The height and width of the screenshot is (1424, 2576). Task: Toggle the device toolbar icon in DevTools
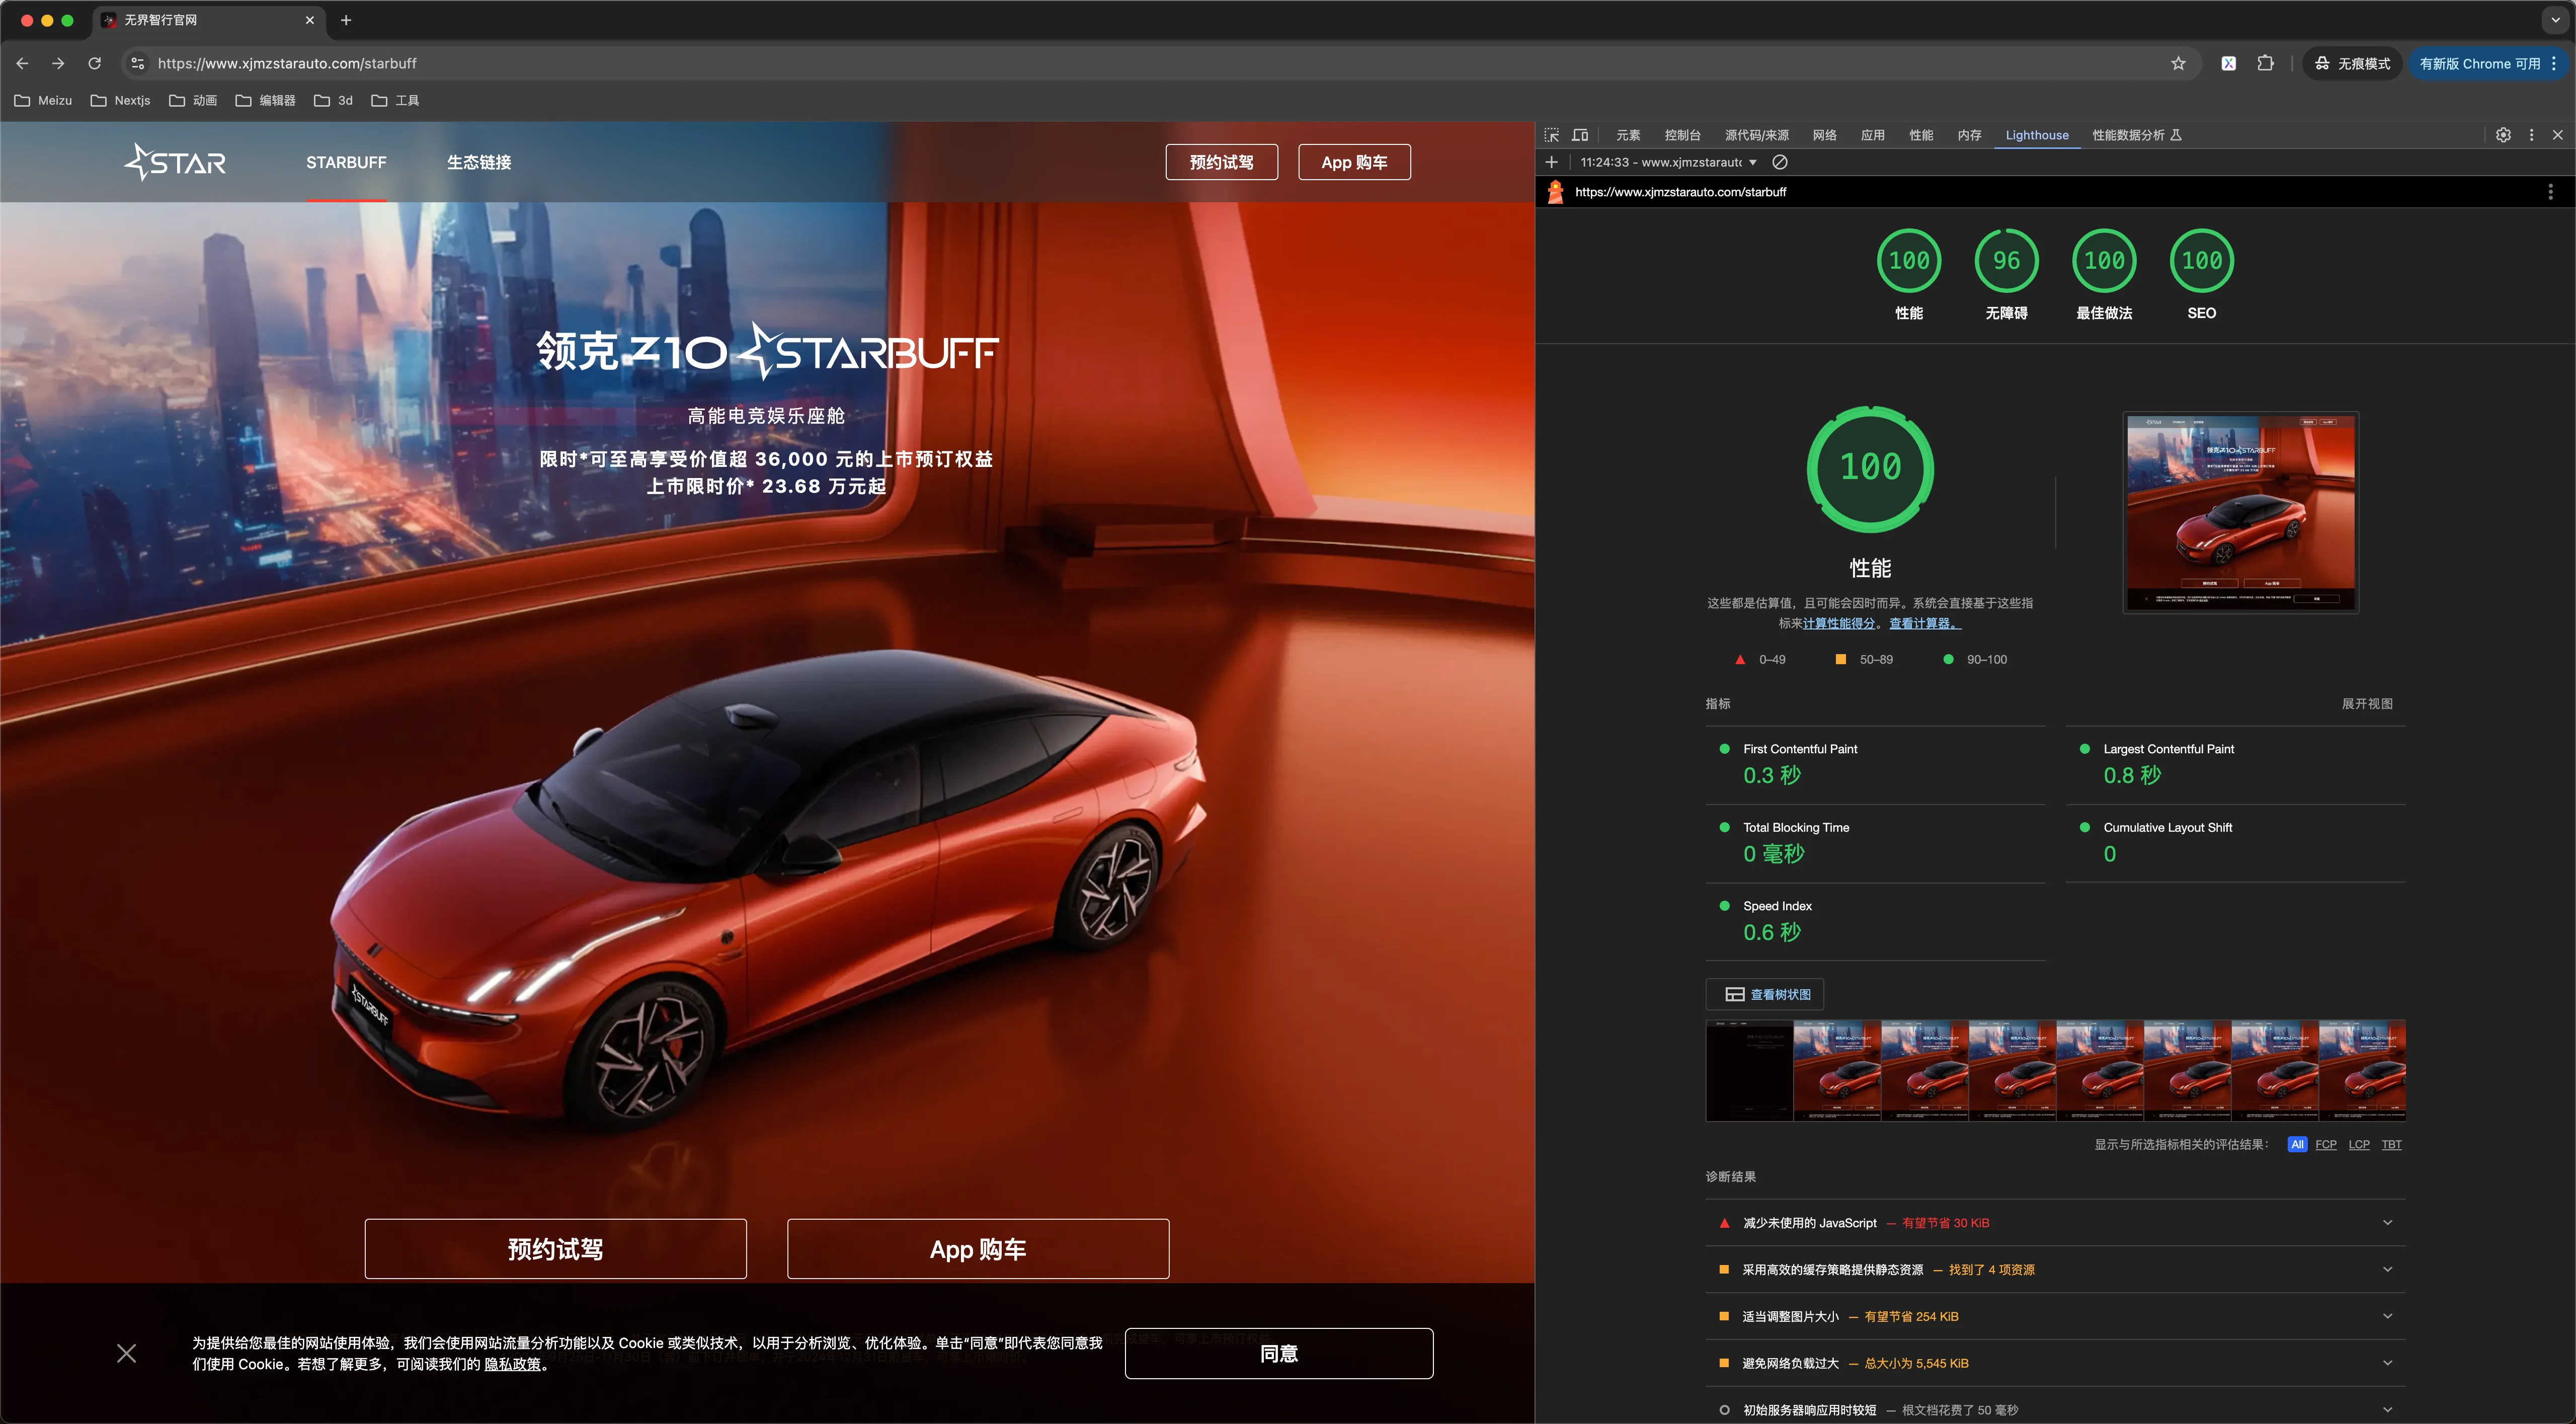pos(1580,135)
